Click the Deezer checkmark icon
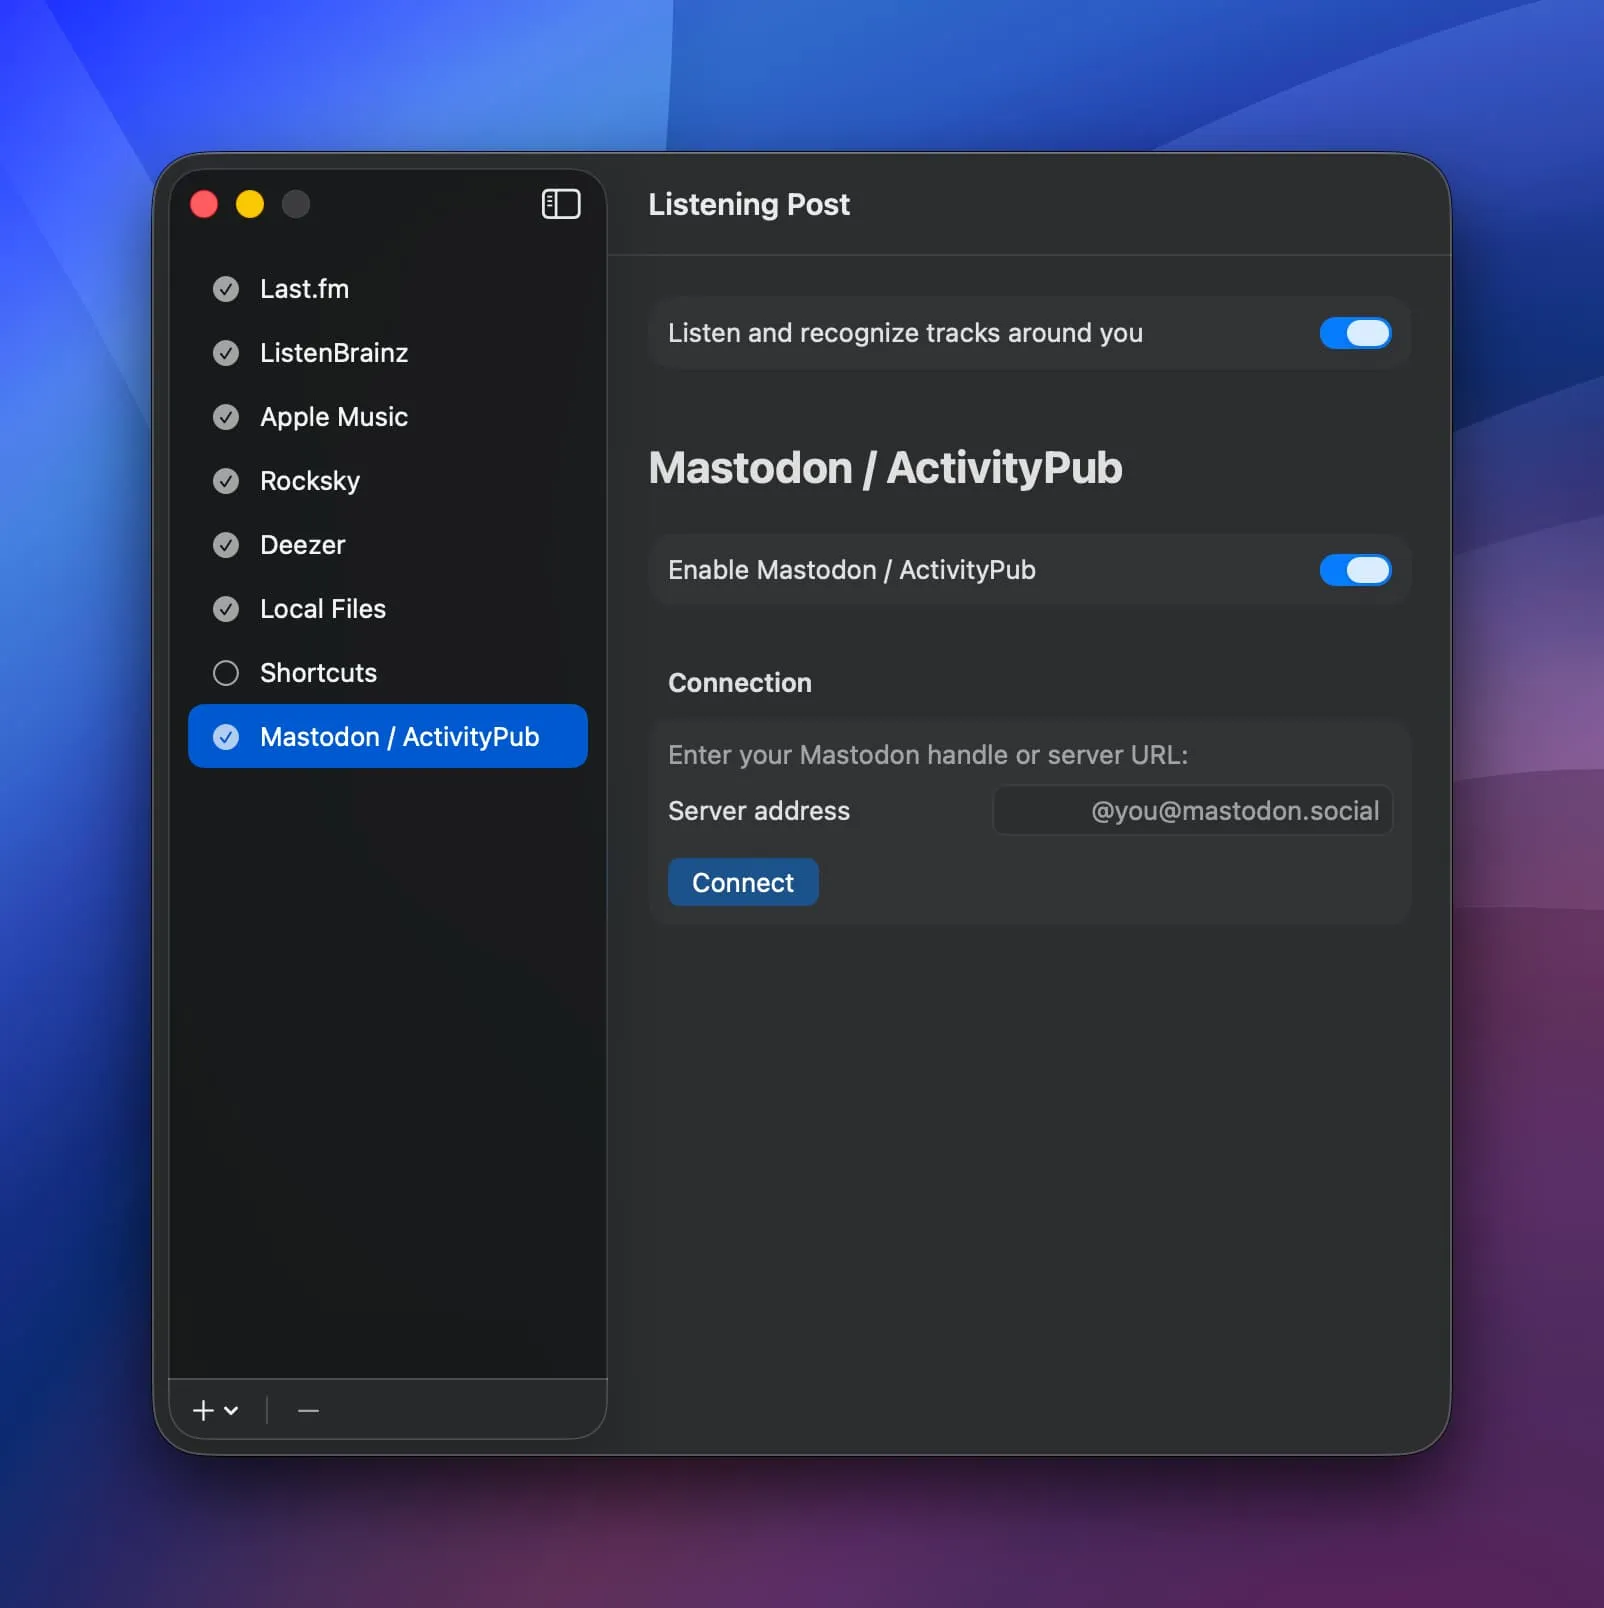Image resolution: width=1604 pixels, height=1608 pixels. click(225, 545)
